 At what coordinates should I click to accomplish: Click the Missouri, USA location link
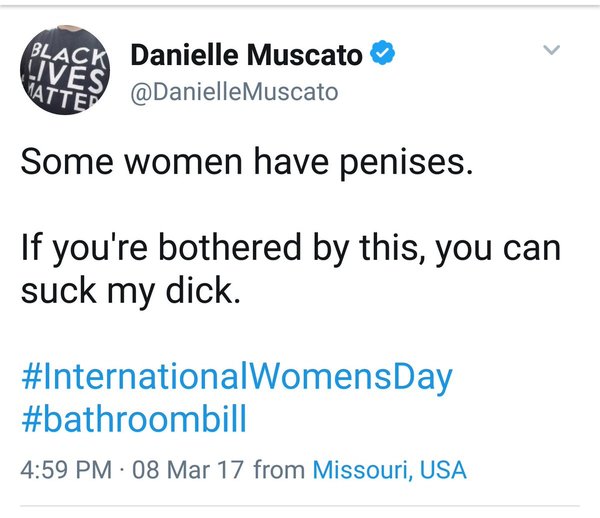tap(390, 469)
